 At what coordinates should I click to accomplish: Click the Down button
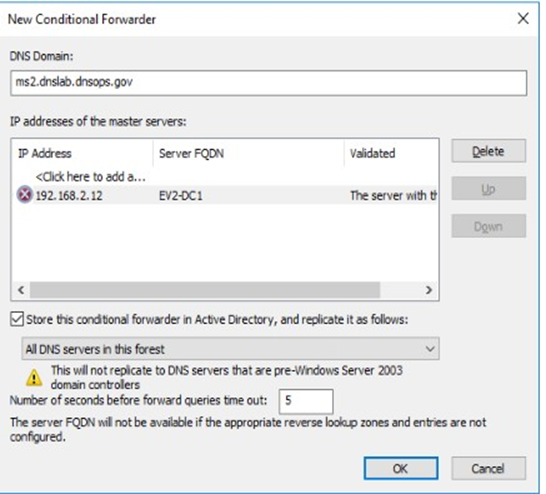point(489,226)
